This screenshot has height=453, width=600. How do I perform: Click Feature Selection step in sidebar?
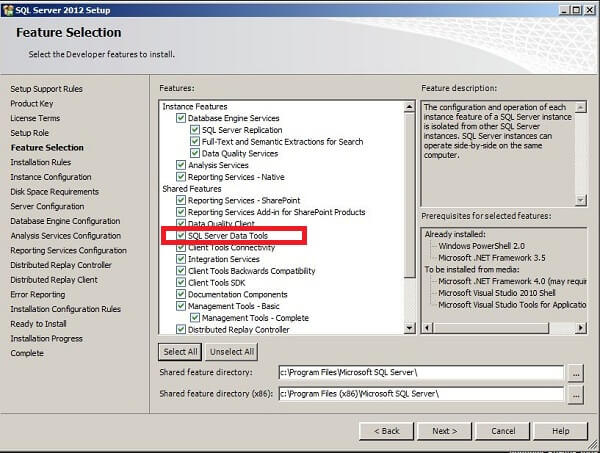tap(47, 147)
